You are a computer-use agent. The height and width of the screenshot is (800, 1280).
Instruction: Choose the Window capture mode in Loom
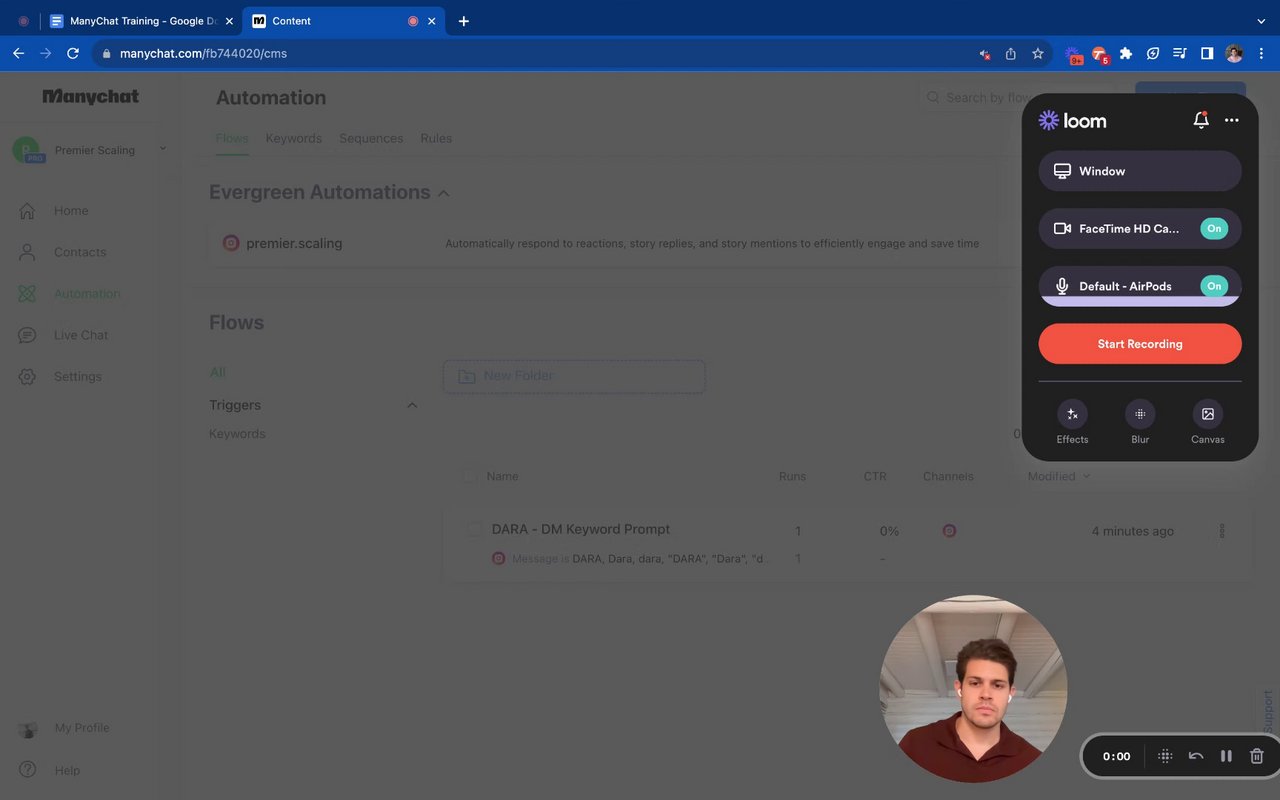pyautogui.click(x=1140, y=171)
